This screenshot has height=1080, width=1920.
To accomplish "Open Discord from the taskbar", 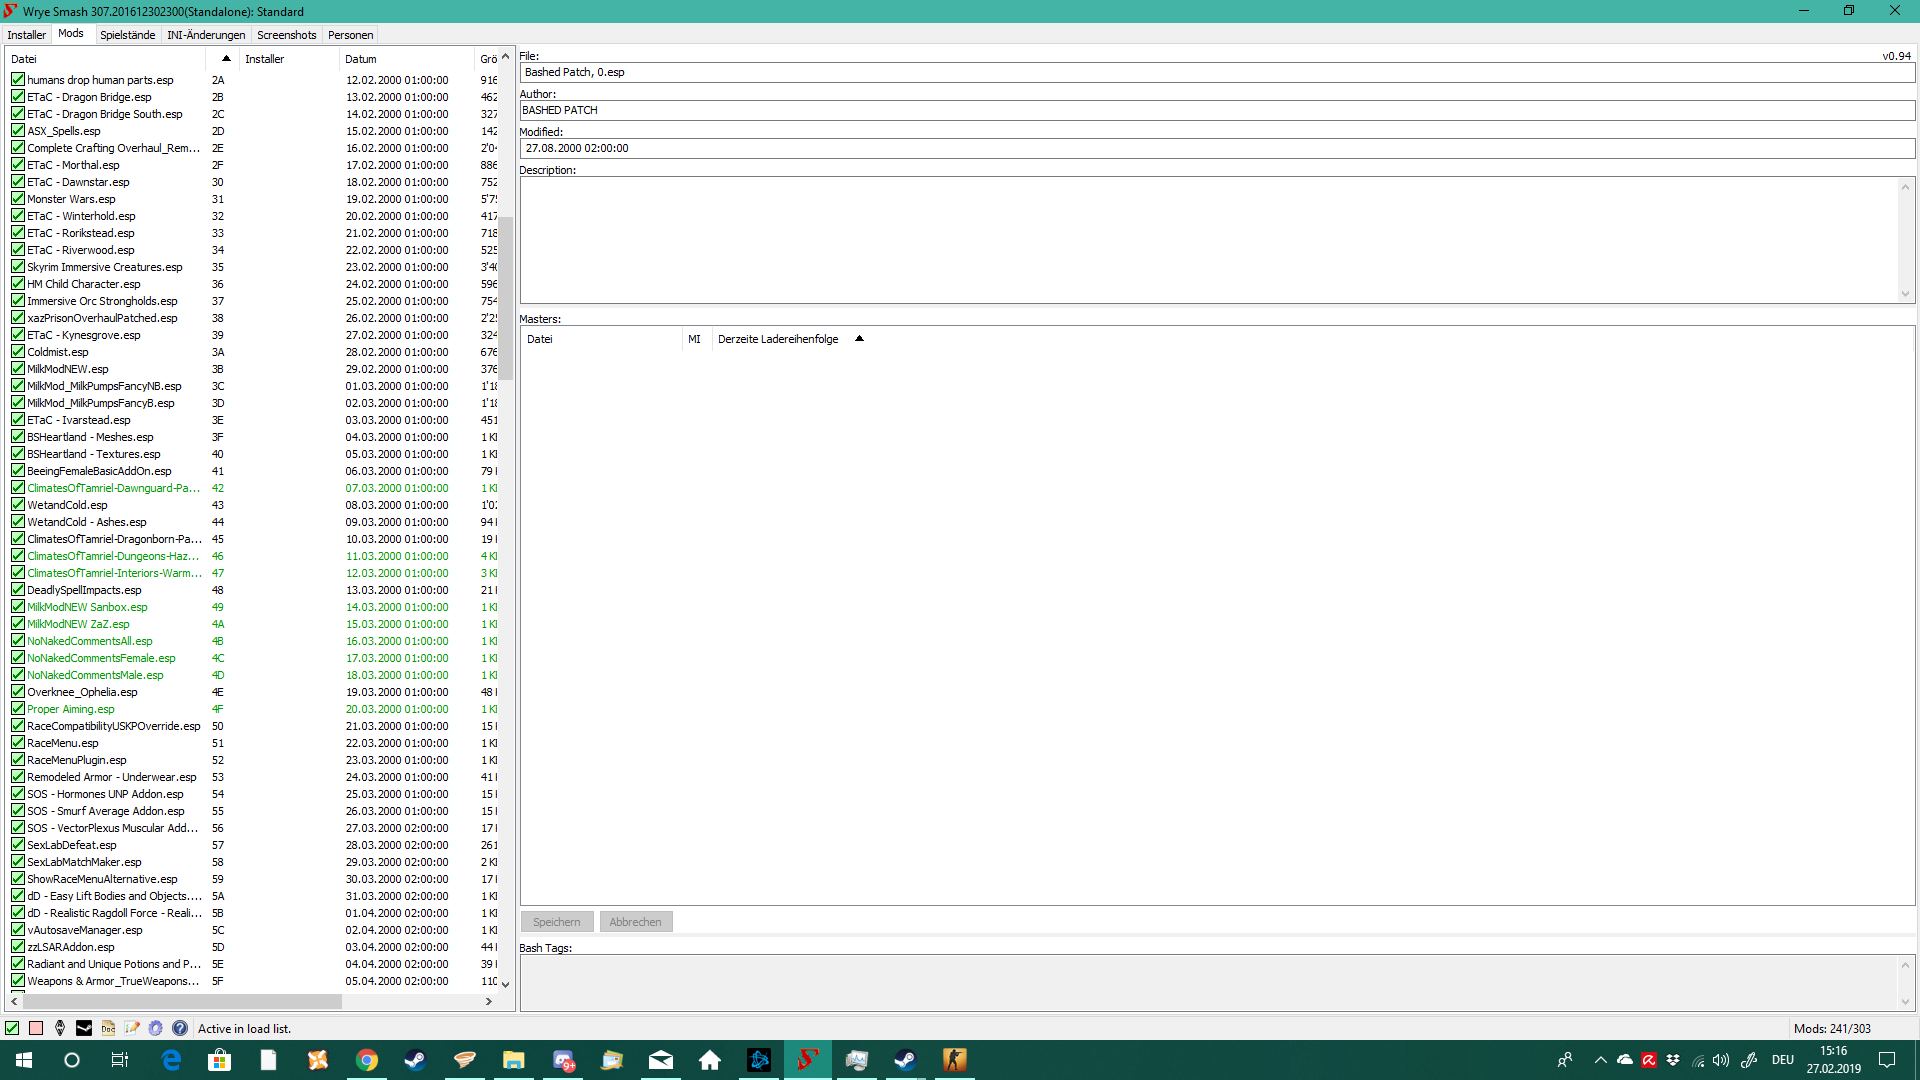I will click(563, 1060).
